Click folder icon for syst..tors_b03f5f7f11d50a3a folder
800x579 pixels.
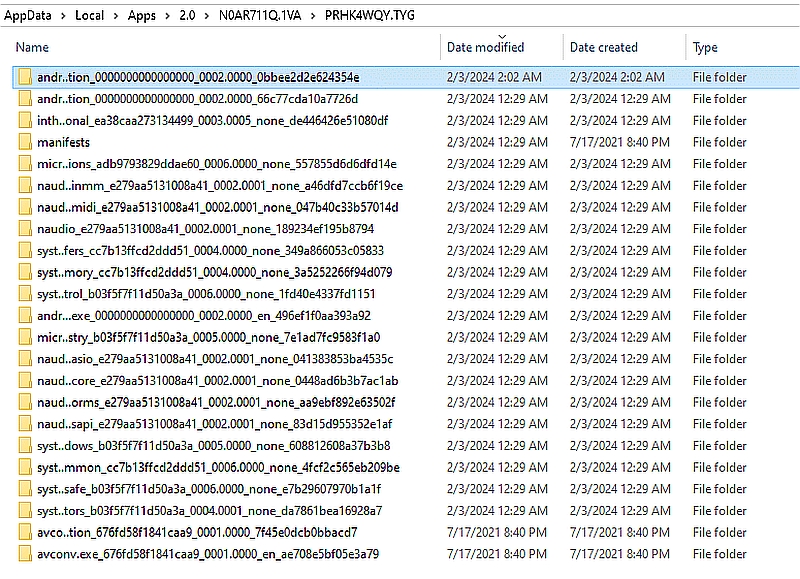click(24, 511)
